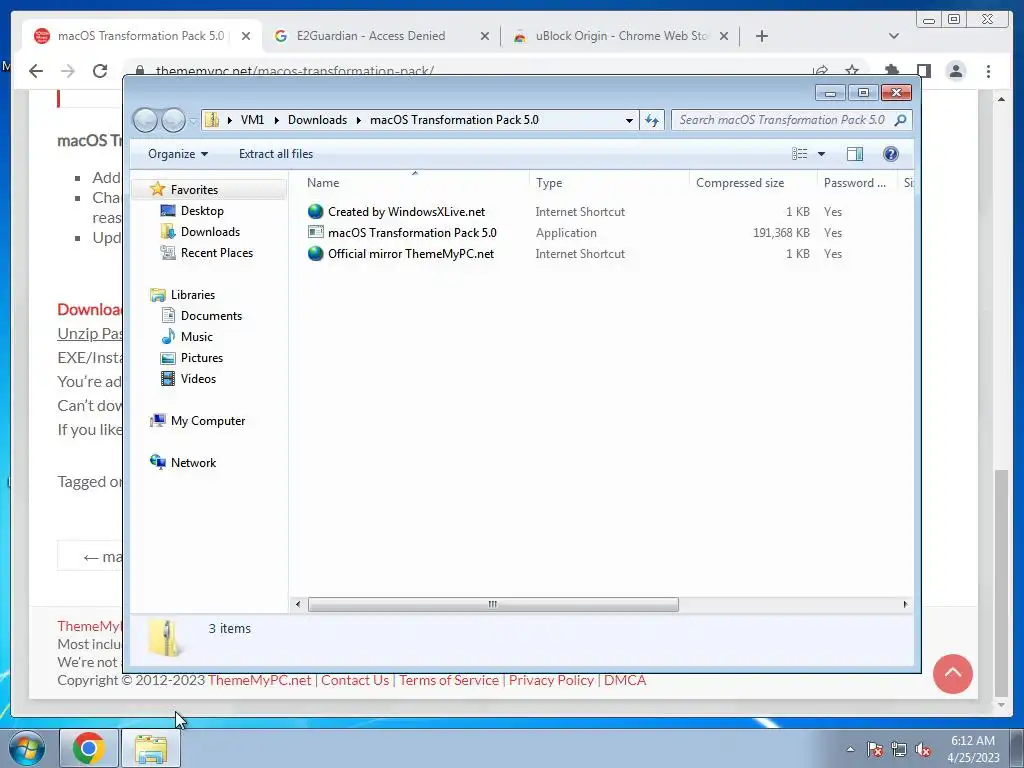The image size is (1024, 768).
Task: Switch to the uBlock Origin Chrome Web Store tab
Action: [620, 36]
